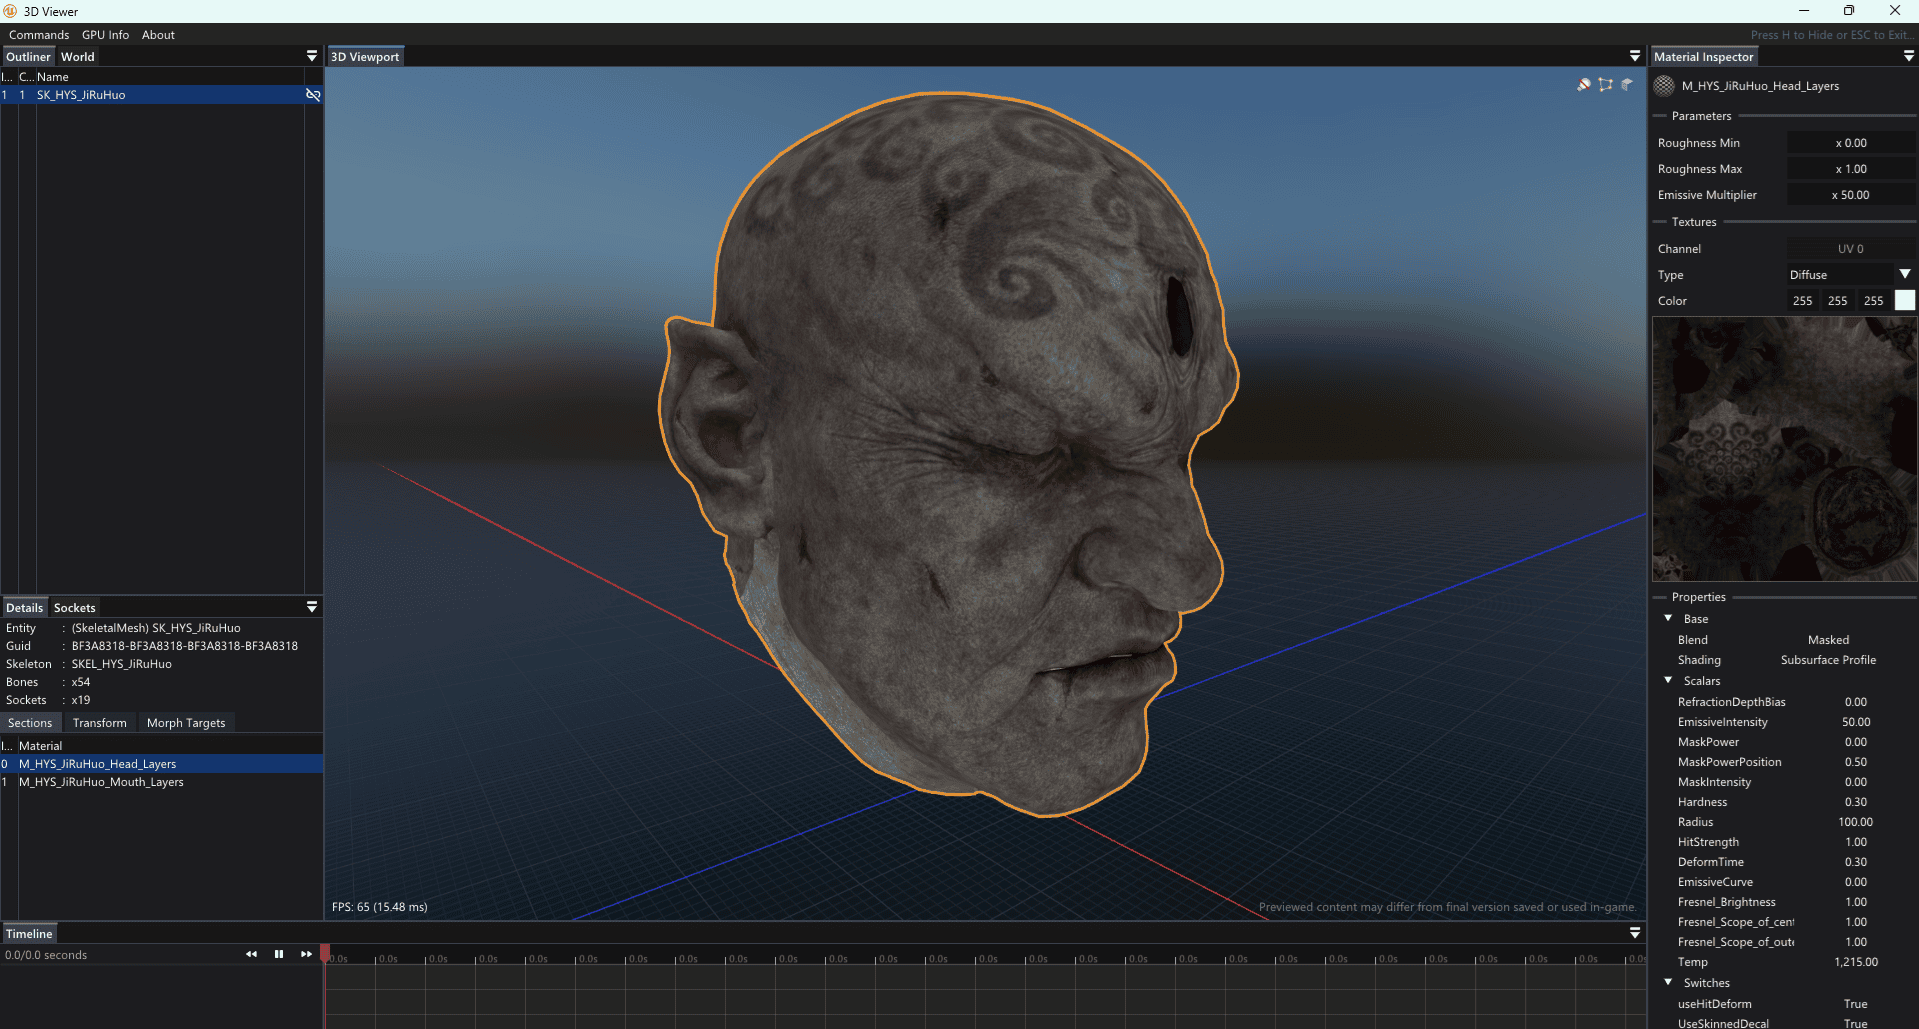The image size is (1919, 1029).
Task: Click the Blend Masked value
Action: pyautogui.click(x=1828, y=640)
